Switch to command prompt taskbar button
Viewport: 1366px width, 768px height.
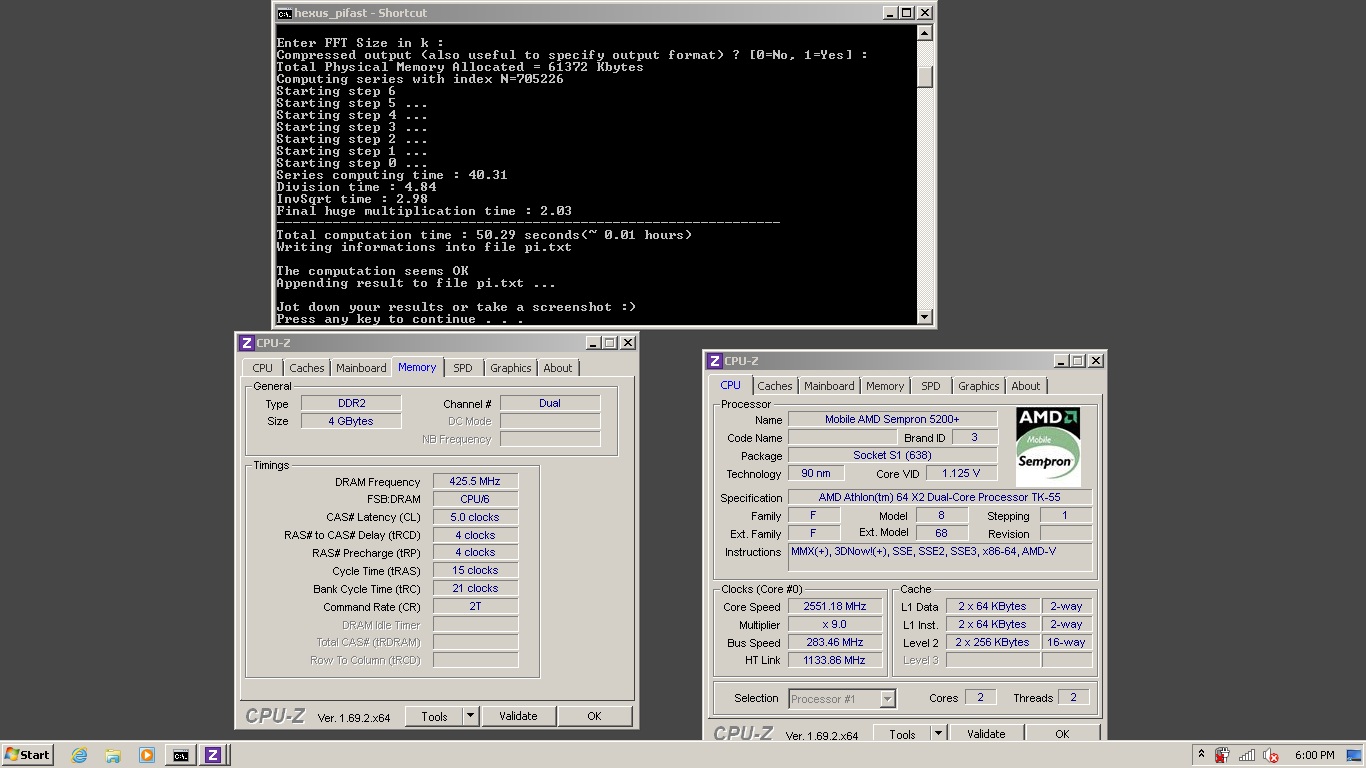pyautogui.click(x=180, y=755)
